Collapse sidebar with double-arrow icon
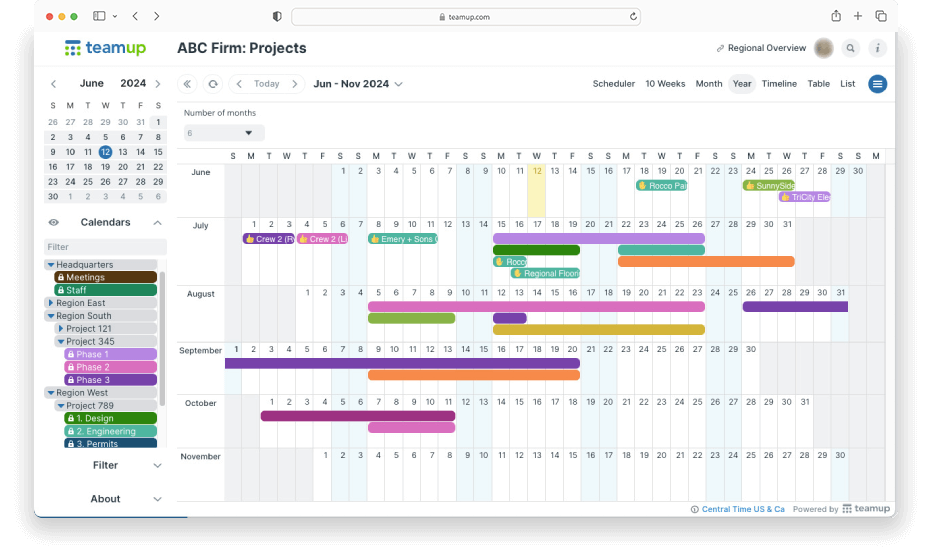Screen dimensions: 932x559 coord(187,84)
